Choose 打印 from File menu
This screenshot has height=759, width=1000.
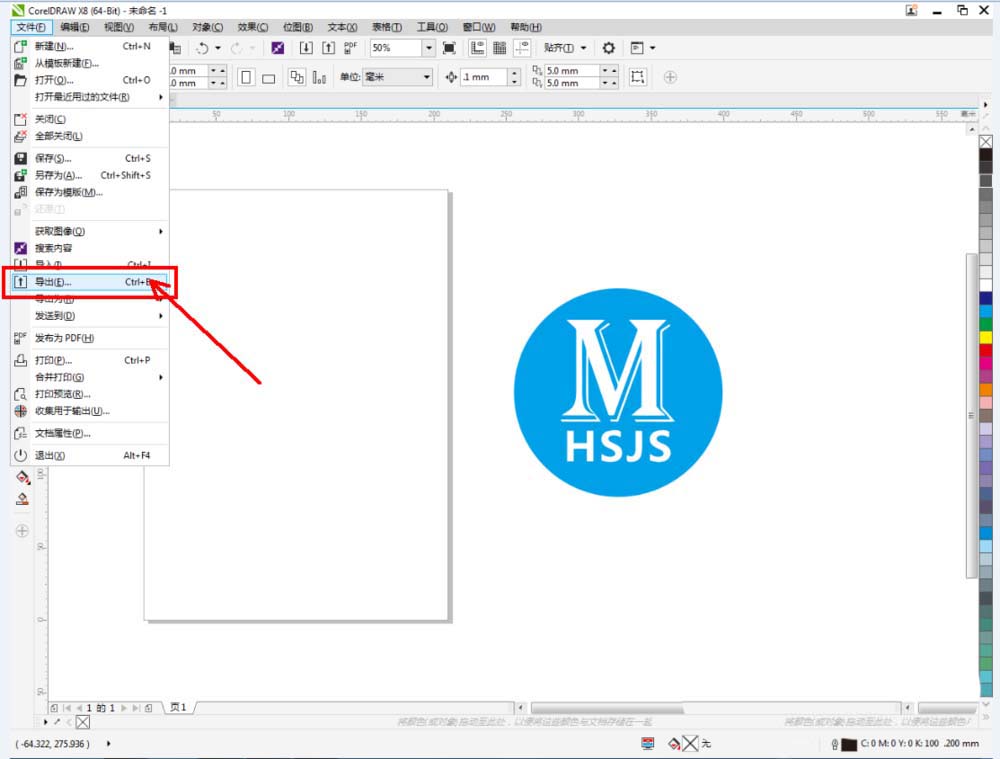(x=89, y=360)
